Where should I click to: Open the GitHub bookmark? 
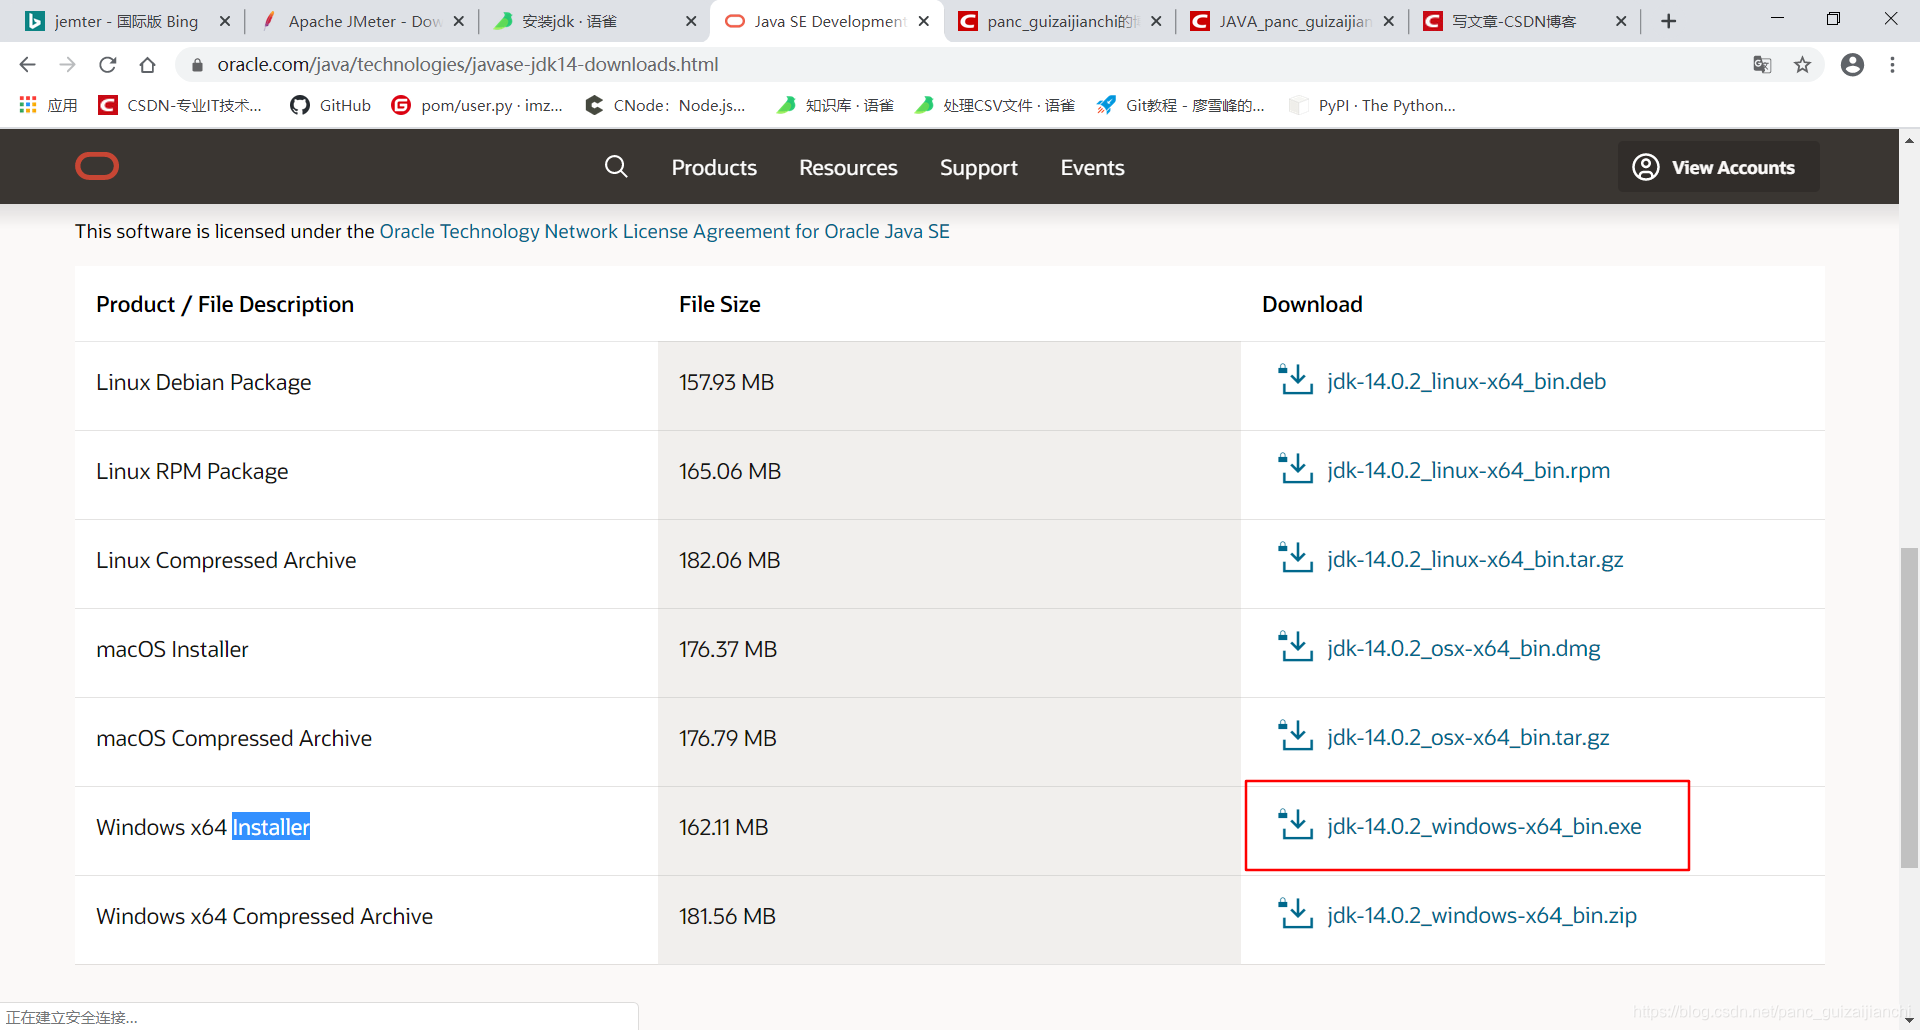[330, 105]
